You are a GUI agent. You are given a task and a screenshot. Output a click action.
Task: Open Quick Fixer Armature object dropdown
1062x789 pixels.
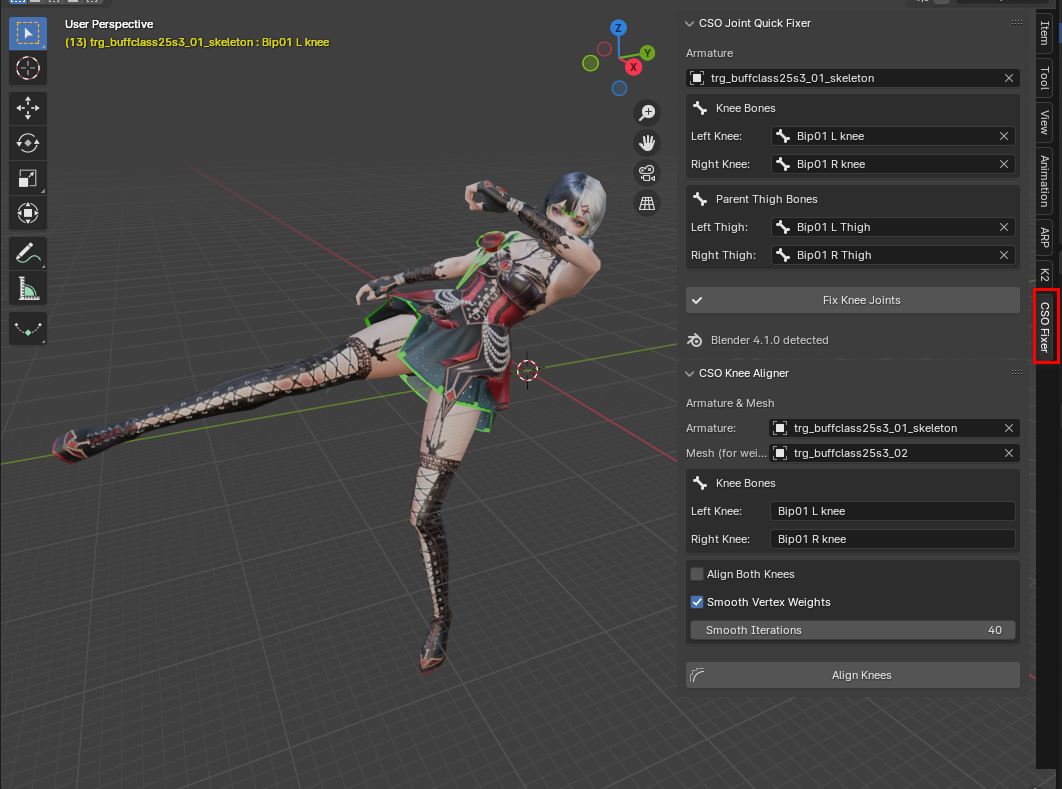point(853,79)
